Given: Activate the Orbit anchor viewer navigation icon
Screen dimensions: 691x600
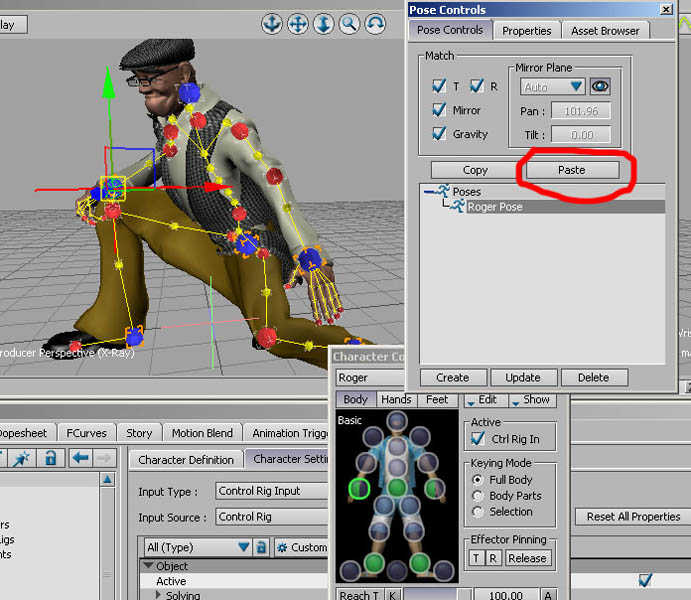Looking at the screenshot, I should [271, 24].
